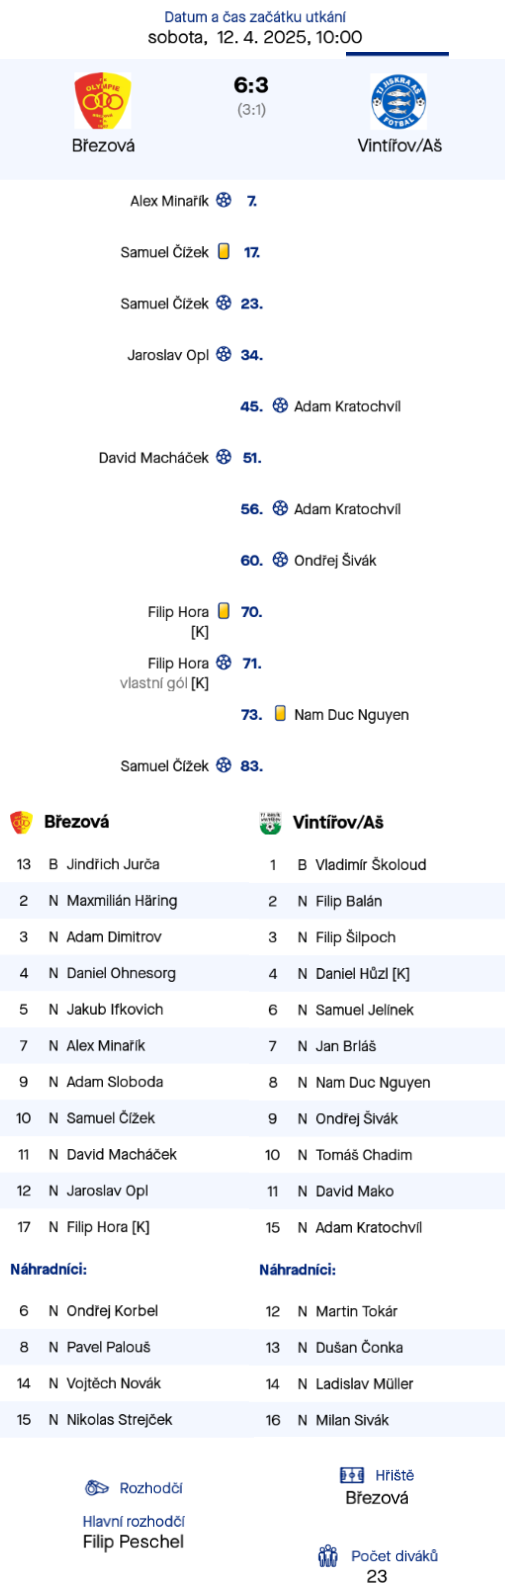This screenshot has height=1594, width=505.
Task: Click the pitch icon beside Hřiště
Action: [x=352, y=1475]
